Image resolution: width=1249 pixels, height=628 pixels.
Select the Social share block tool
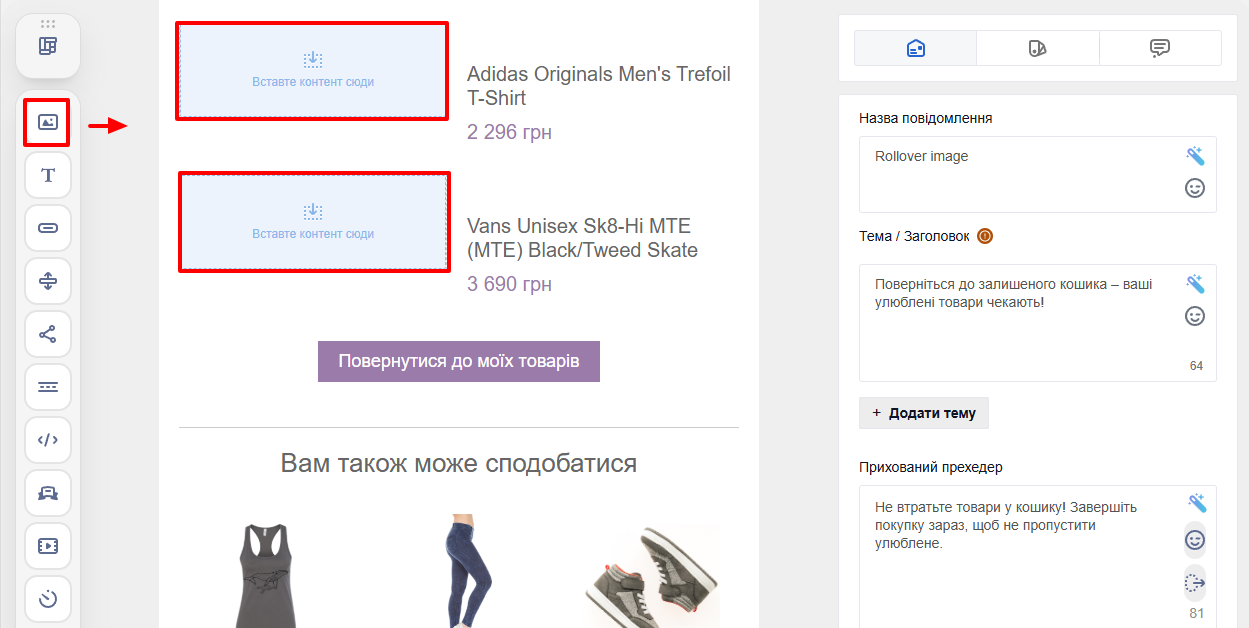click(48, 334)
